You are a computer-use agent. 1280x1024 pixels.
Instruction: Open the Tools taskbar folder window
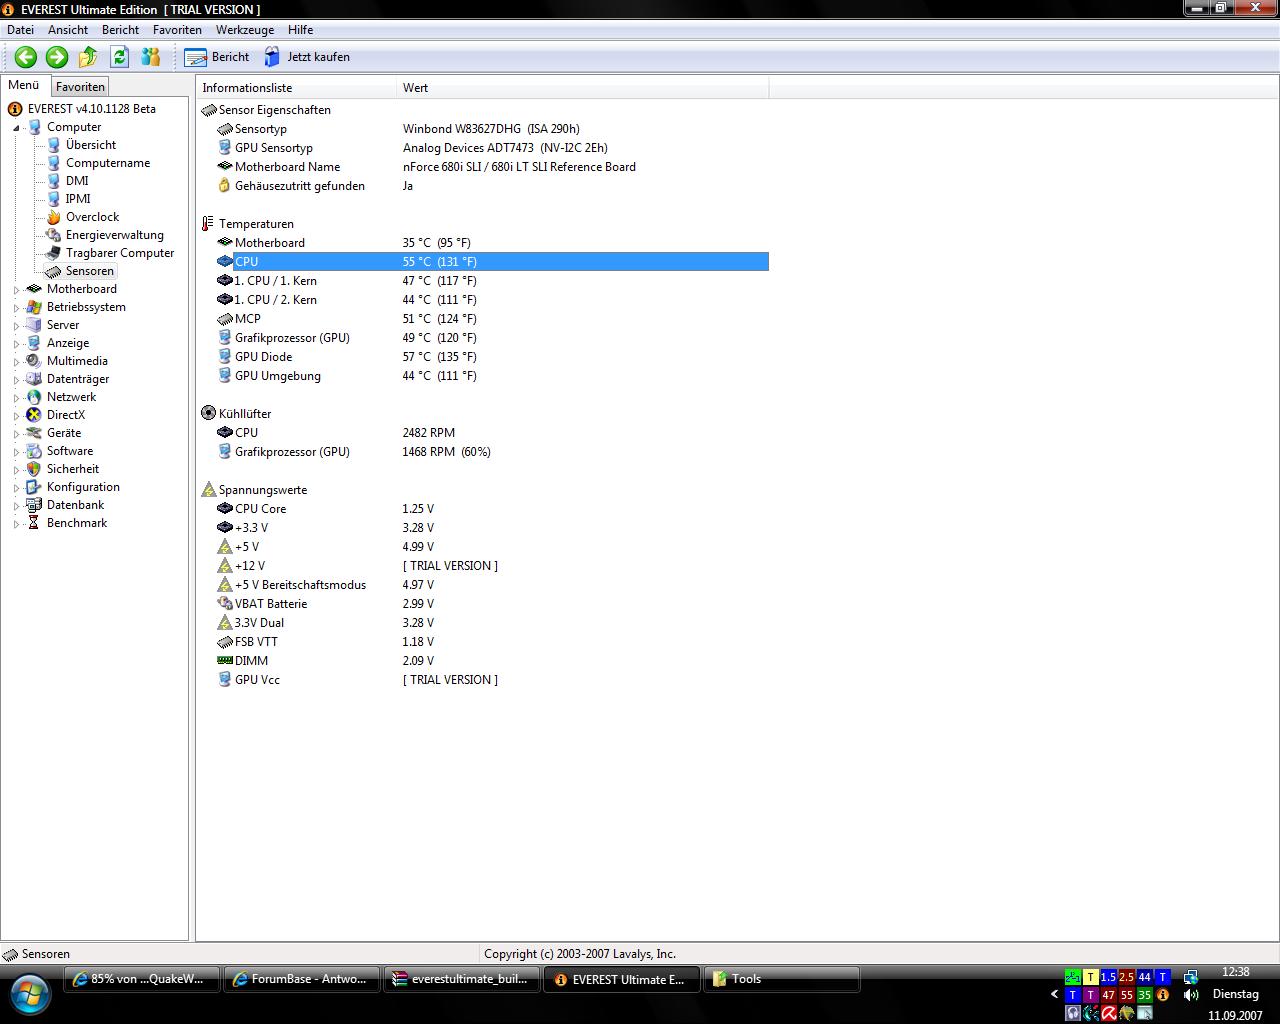coord(781,979)
